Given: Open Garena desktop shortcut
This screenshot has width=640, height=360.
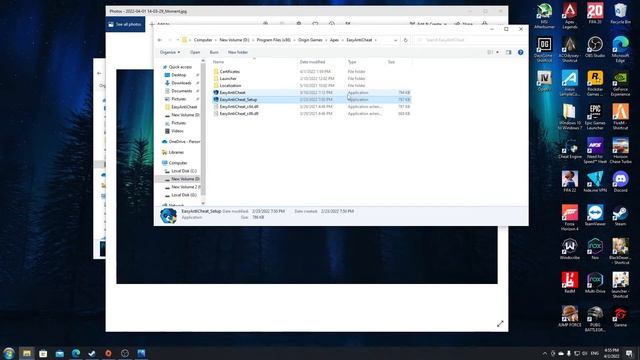Looking at the screenshot, I should pyautogui.click(x=620, y=316).
